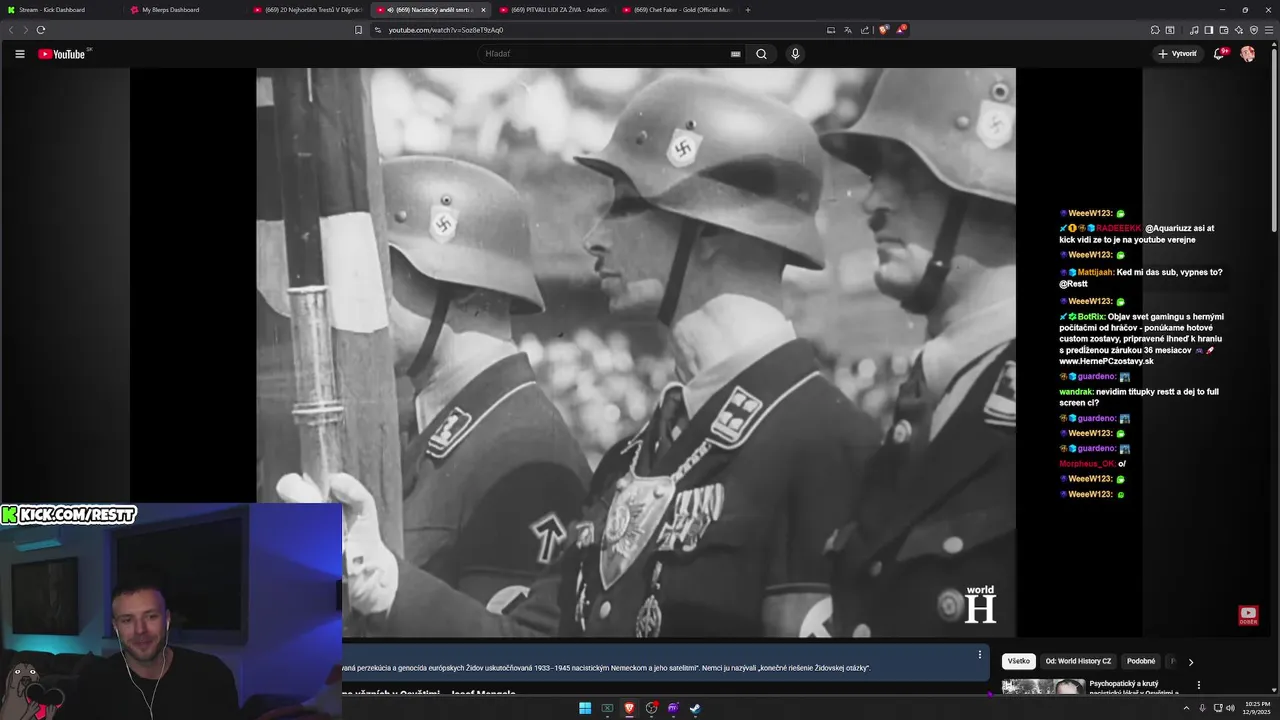Click the RADEEEKK username in chat
This screenshot has height=720, width=1280.
[x=1118, y=228]
